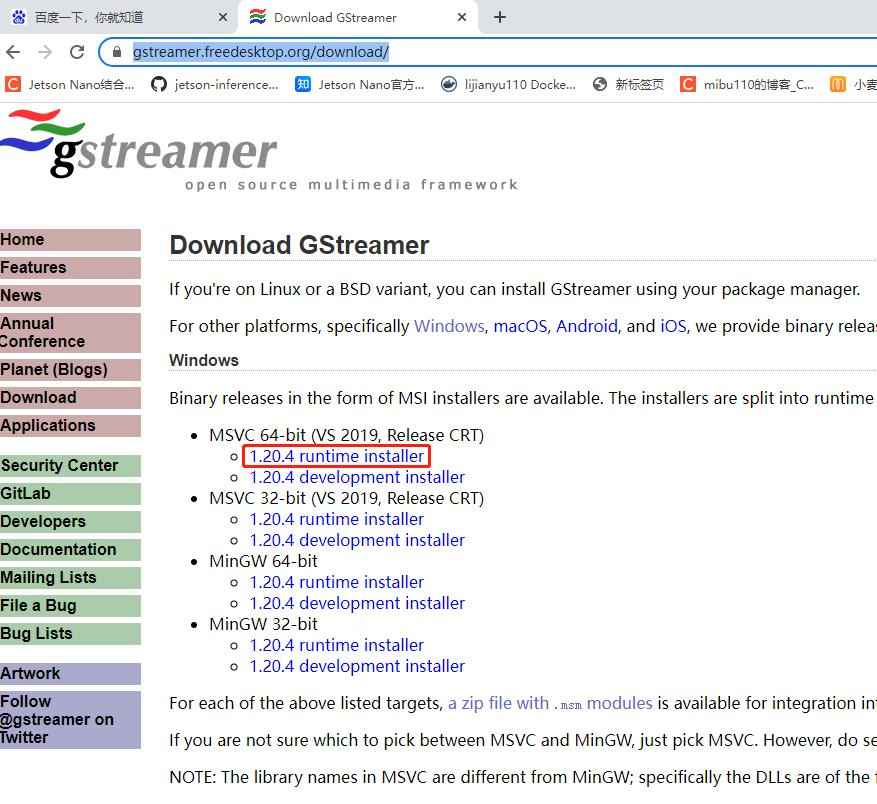The image size is (877, 804).
Task: Open News sidebar item
Action: point(70,295)
